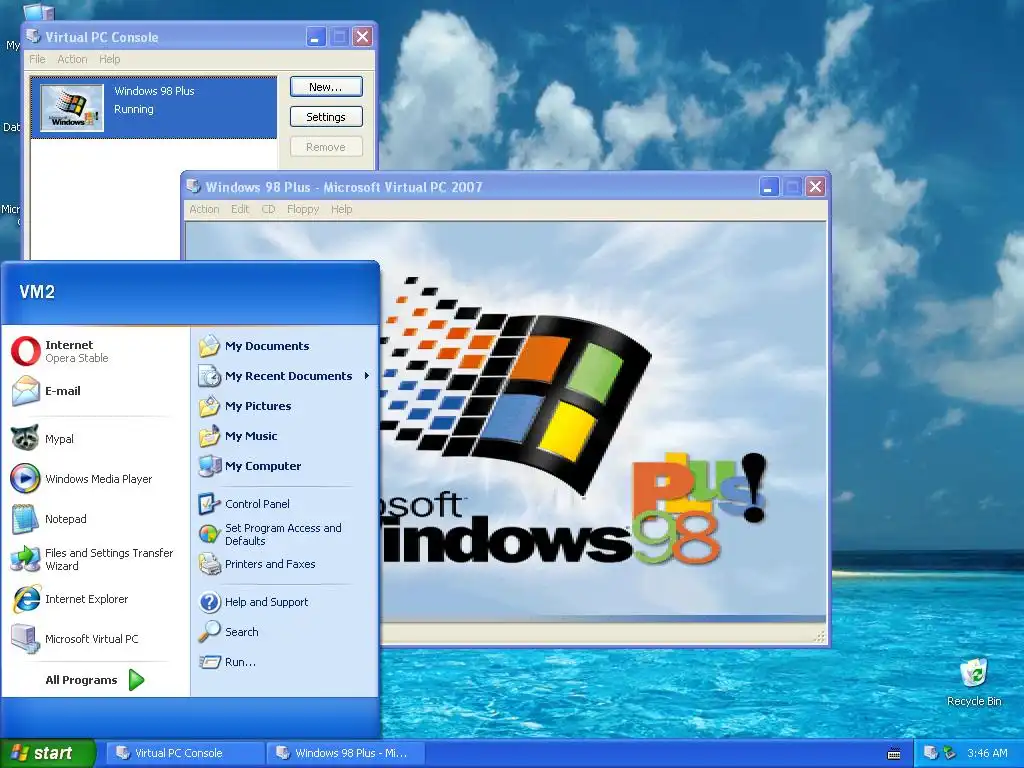Click the Remove button in Console
The width and height of the screenshot is (1024, 768).
pos(326,147)
